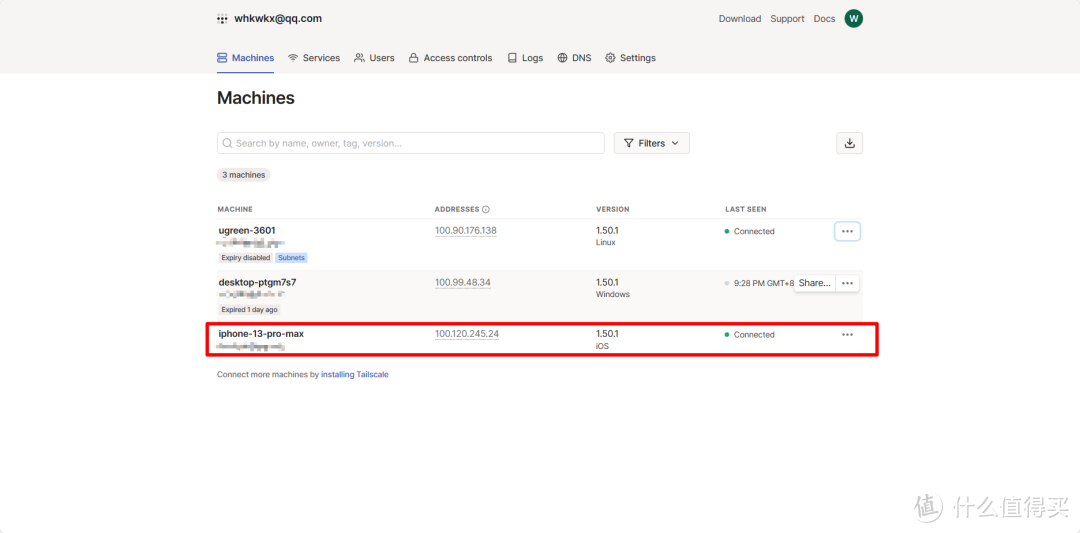Open the Users tab

[x=374, y=58]
